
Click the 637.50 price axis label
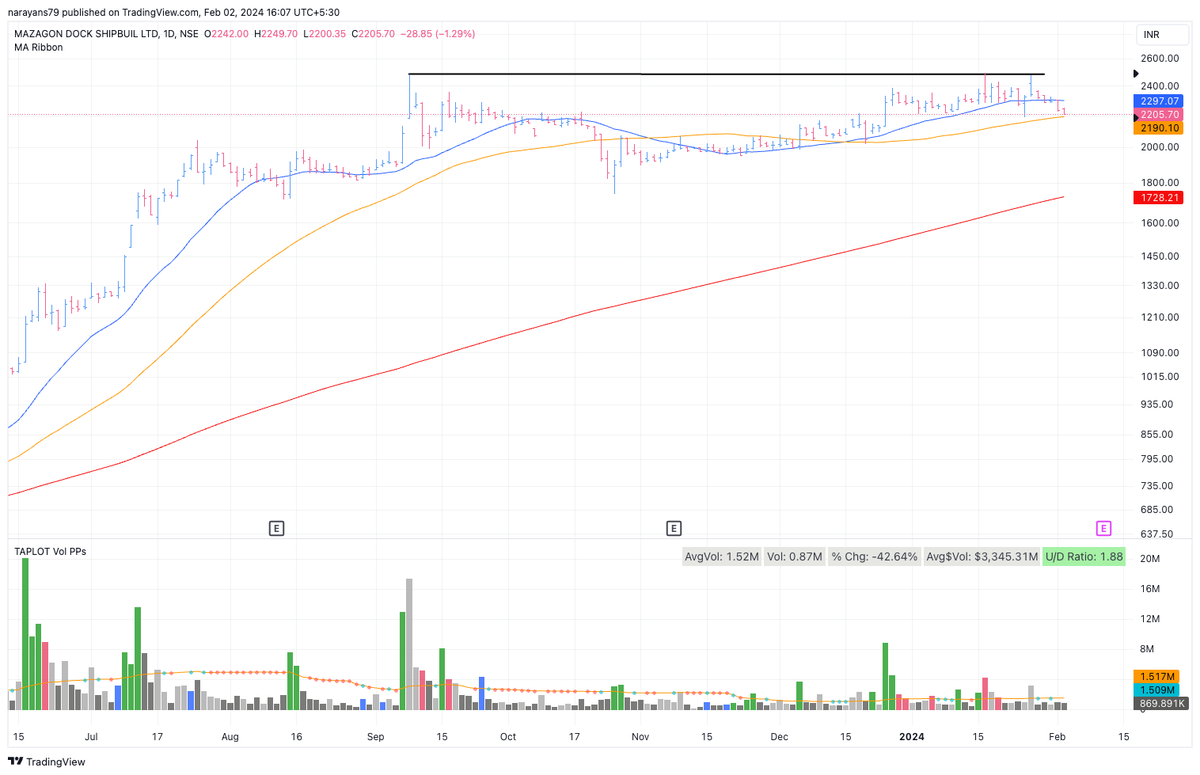pyautogui.click(x=1157, y=535)
